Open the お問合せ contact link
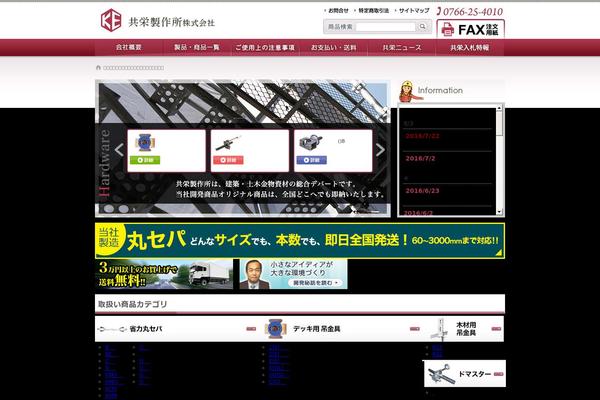The height and width of the screenshot is (400, 600). [338, 11]
